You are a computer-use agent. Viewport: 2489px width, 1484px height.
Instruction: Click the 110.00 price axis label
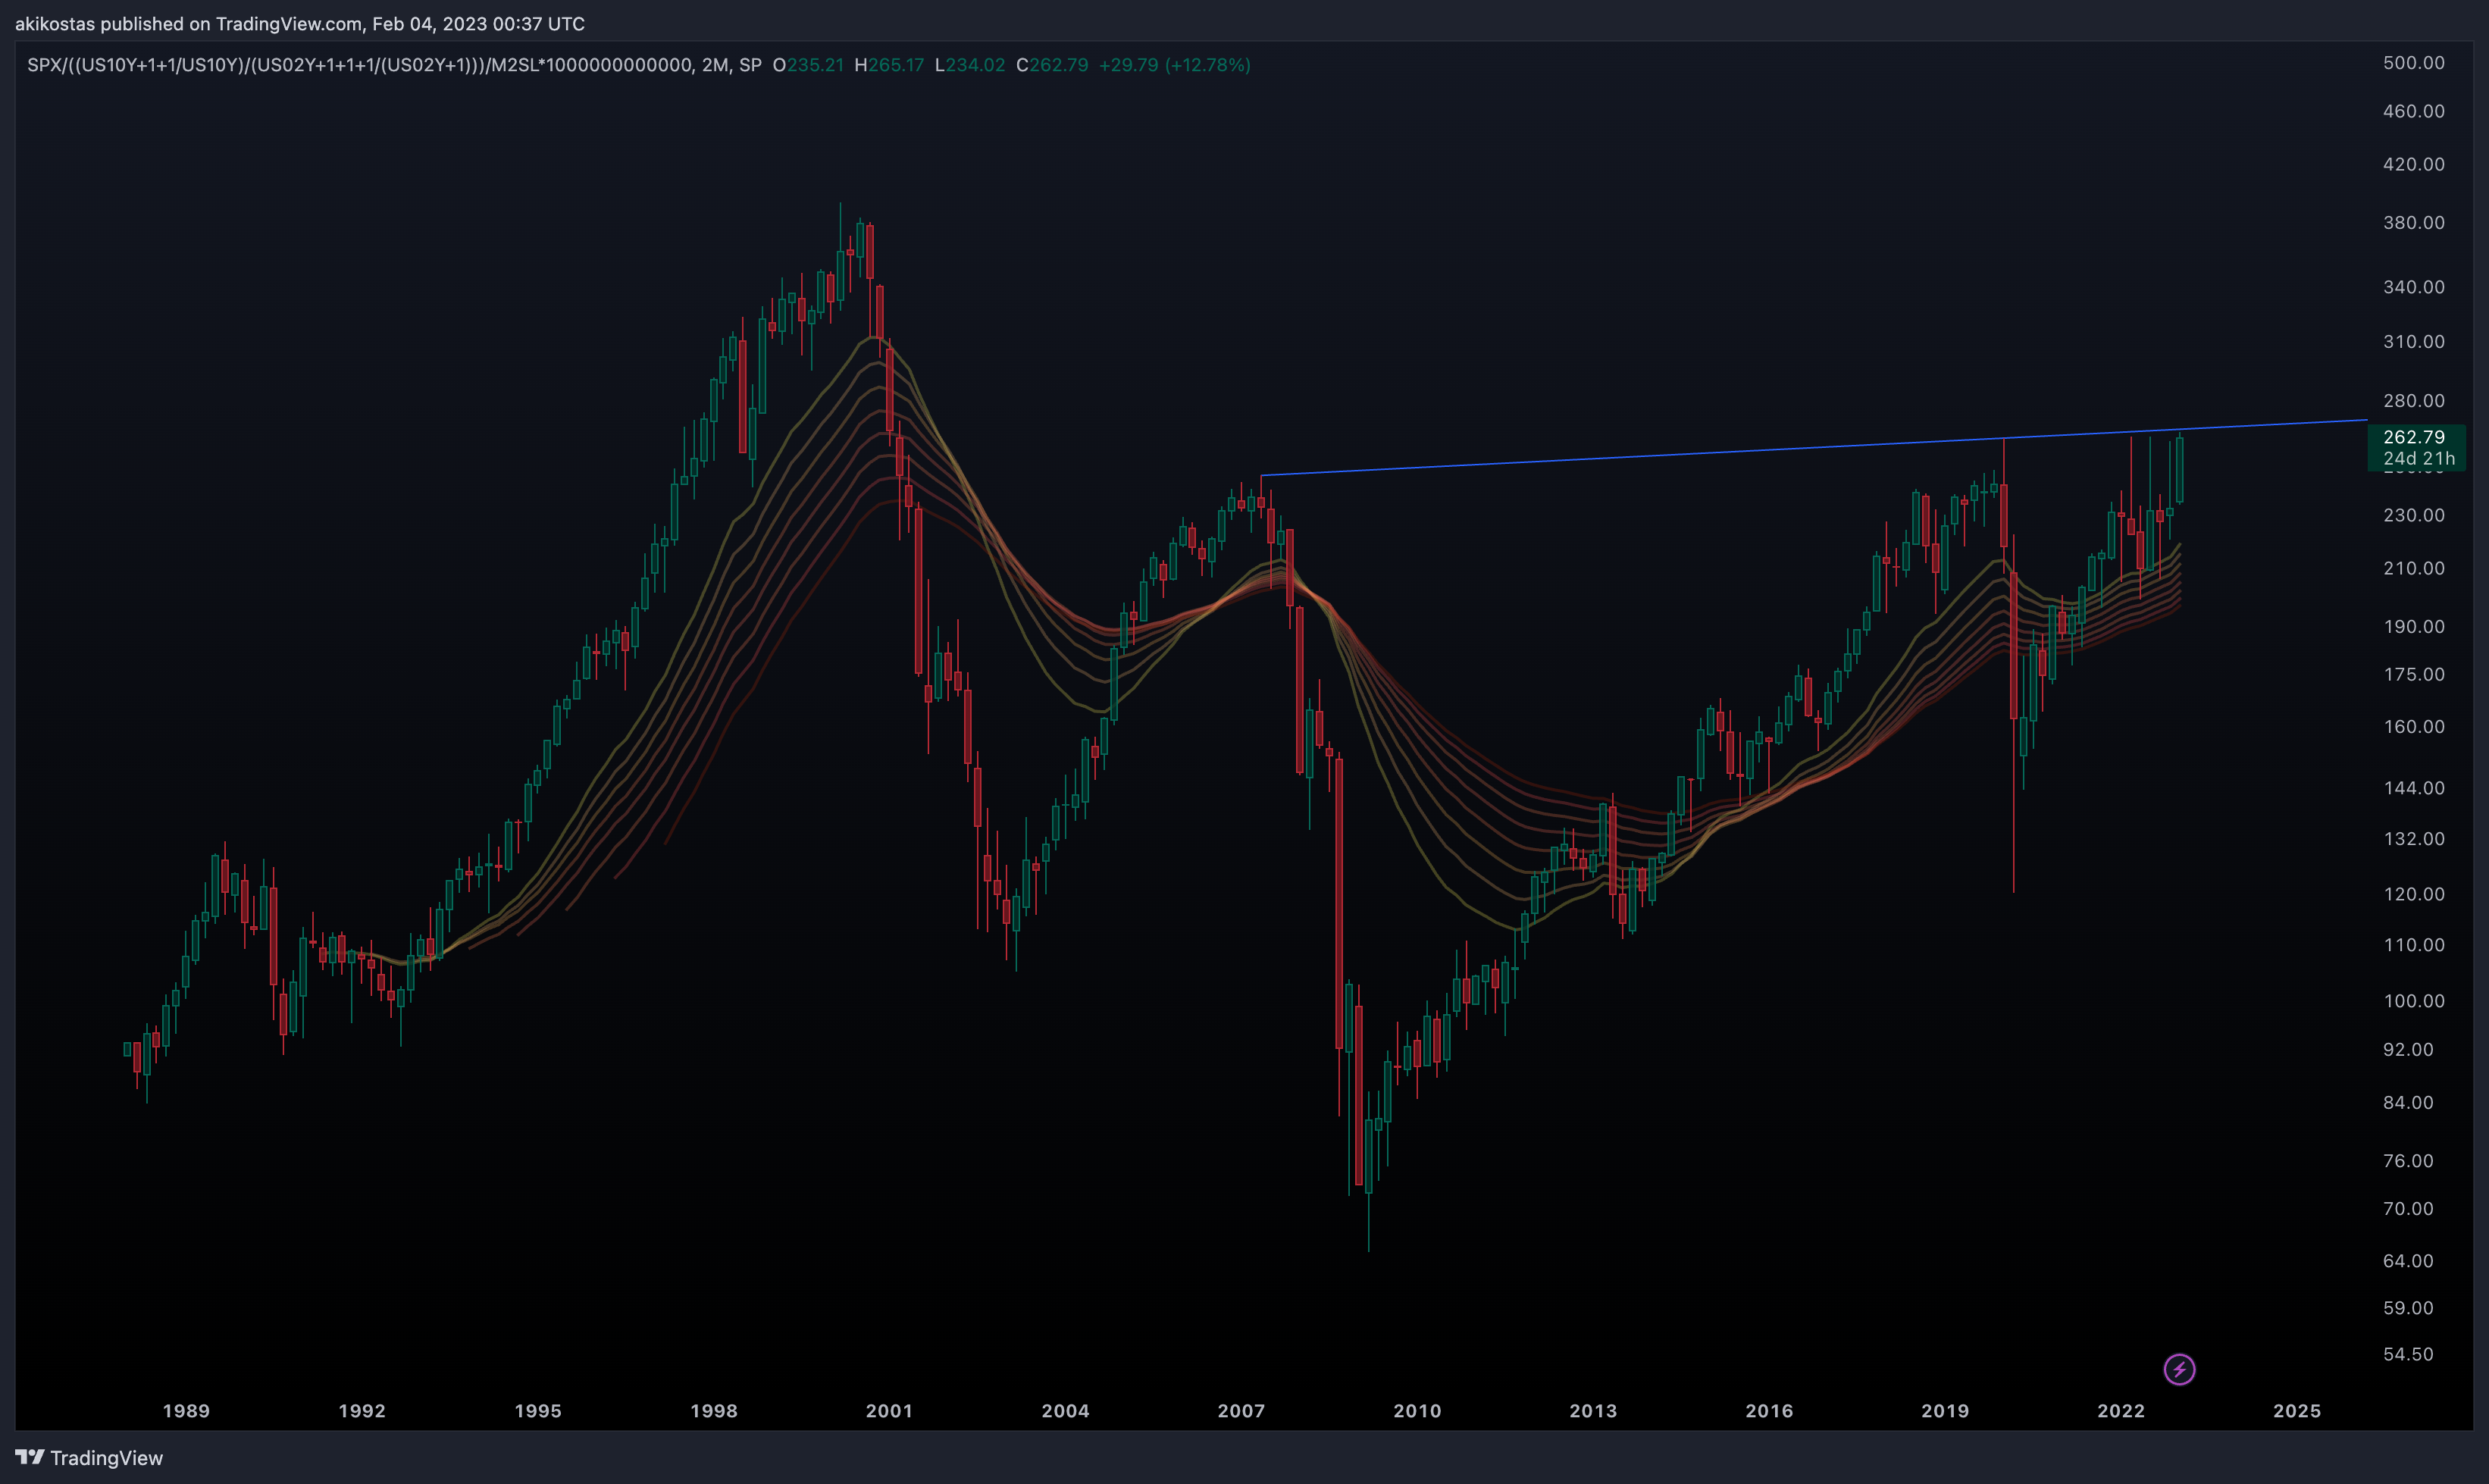[2414, 945]
